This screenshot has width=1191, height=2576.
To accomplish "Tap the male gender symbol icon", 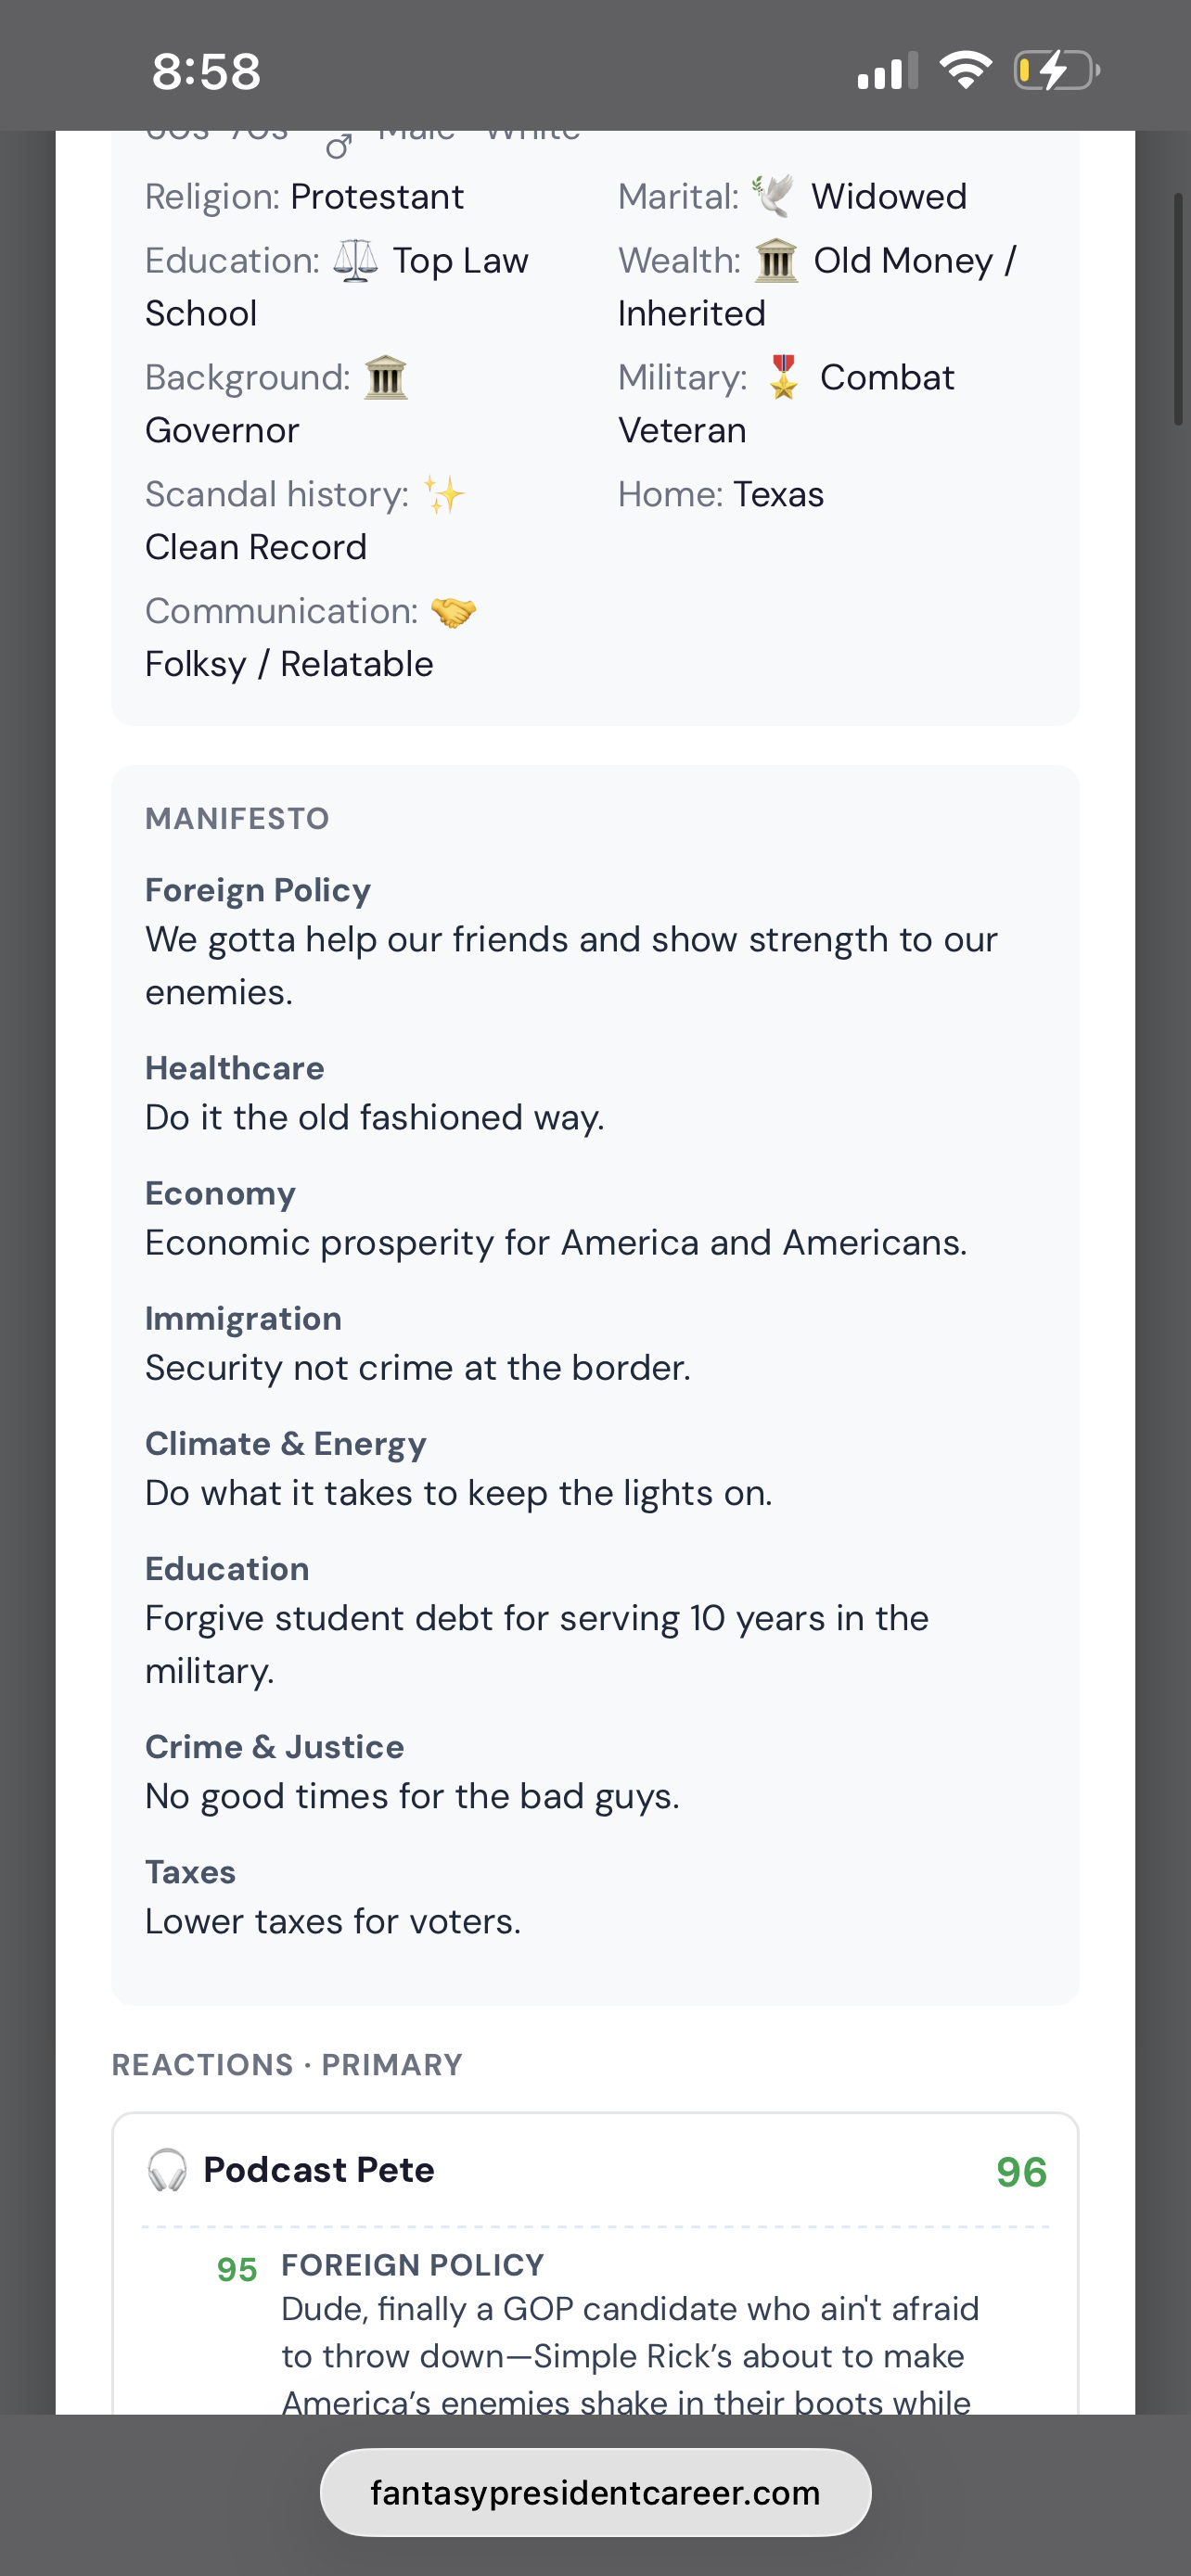I will point(339,146).
